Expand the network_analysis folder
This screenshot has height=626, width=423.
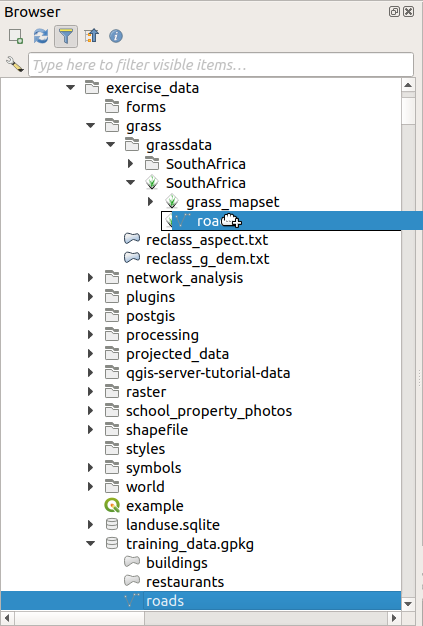tap(91, 277)
